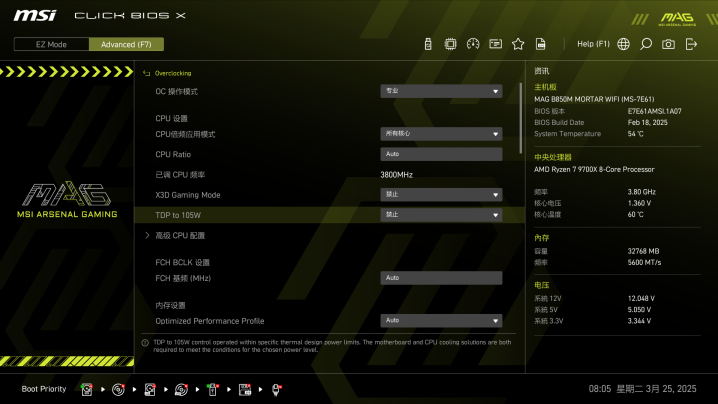Click the CPU Ratio input field
This screenshot has height=404, width=718.
tap(441, 154)
